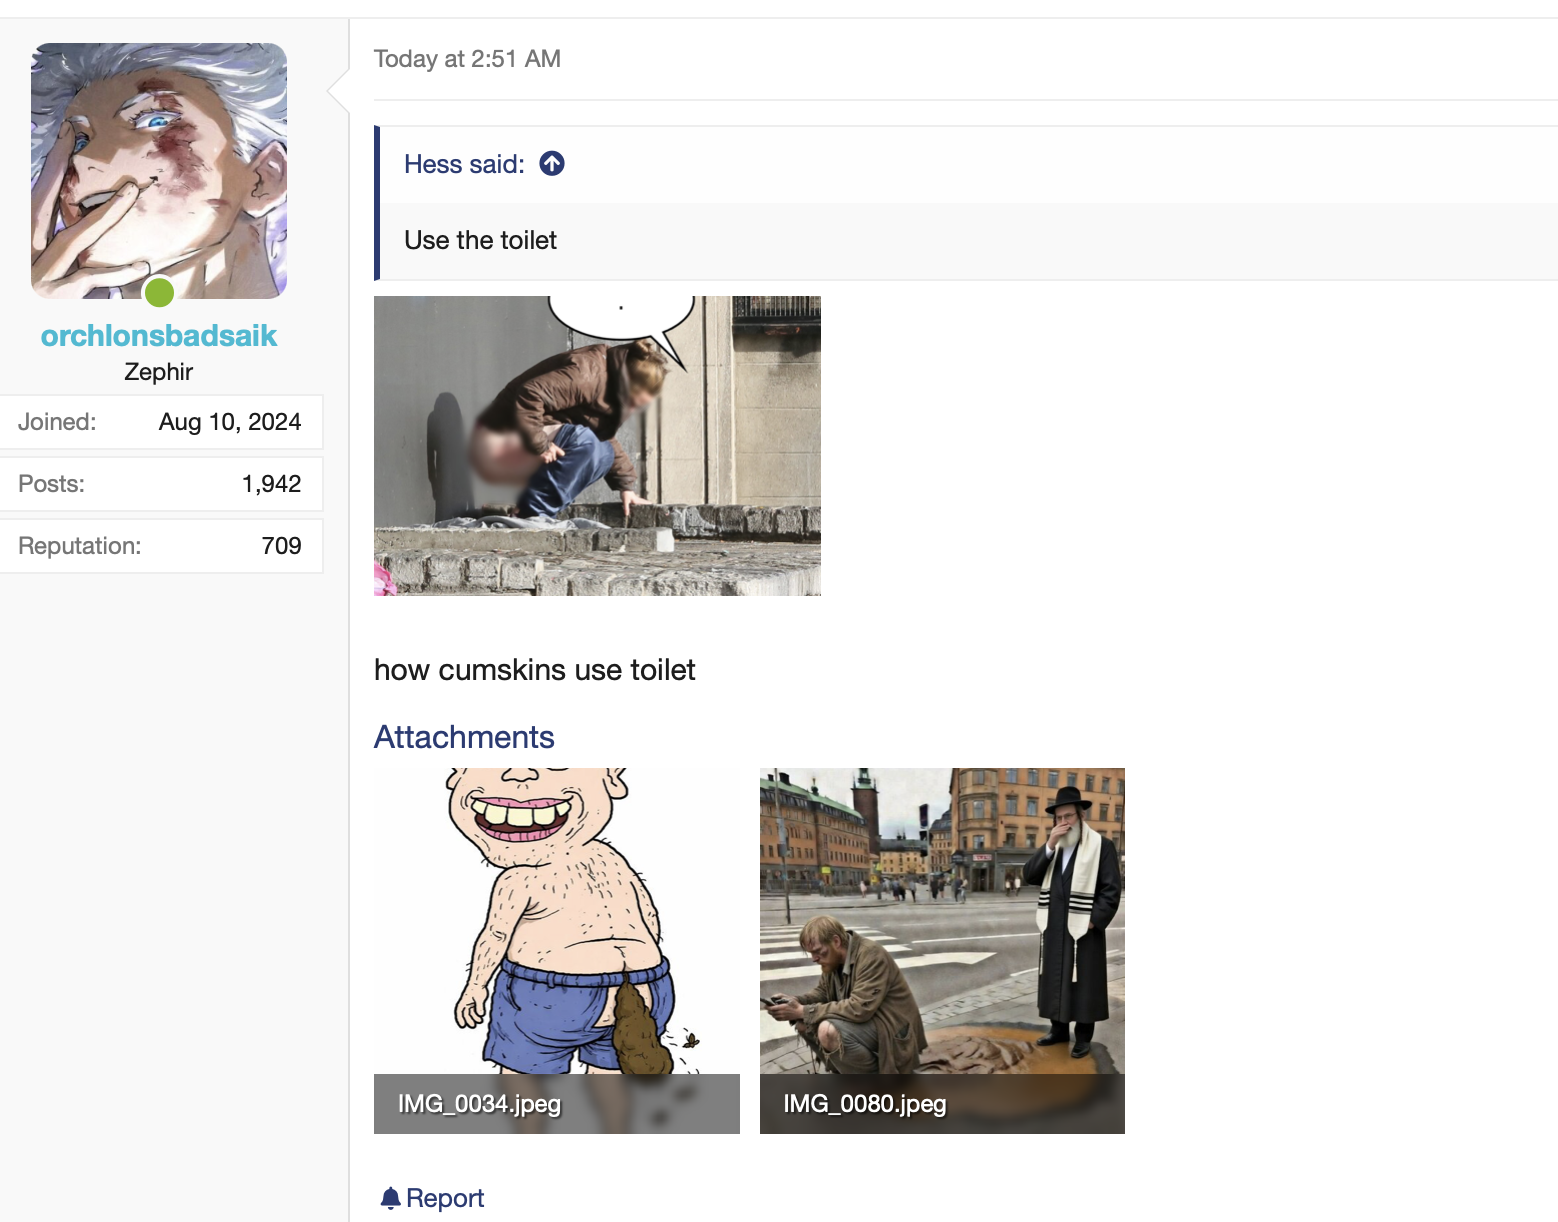Click the "Reputation:" label

pos(80,546)
